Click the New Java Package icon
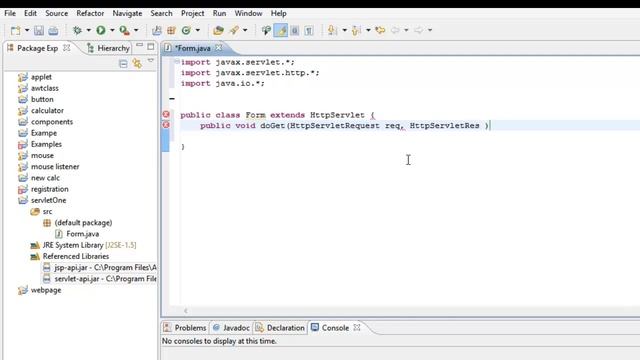Screen dimensions: 640x360 point(171,30)
